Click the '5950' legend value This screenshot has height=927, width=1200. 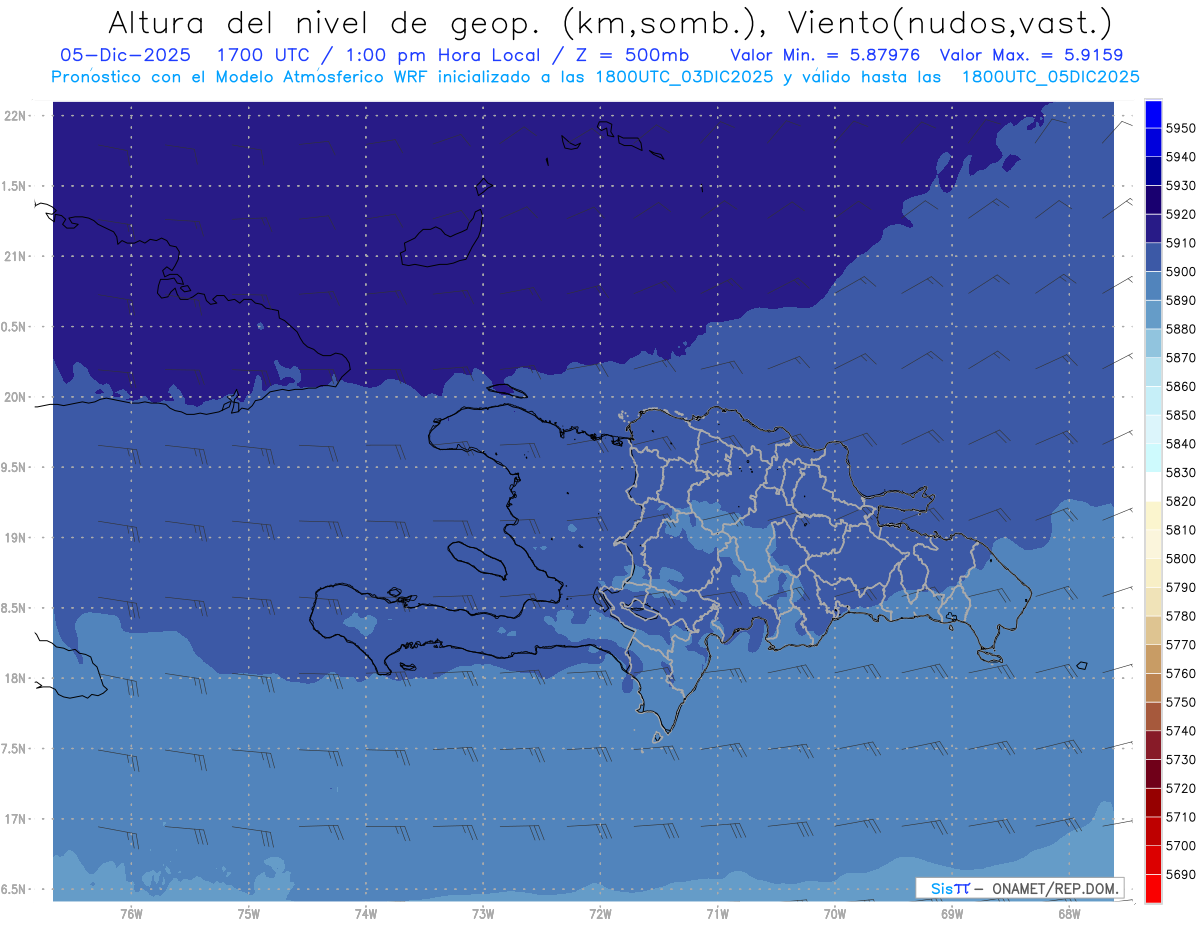1181,128
